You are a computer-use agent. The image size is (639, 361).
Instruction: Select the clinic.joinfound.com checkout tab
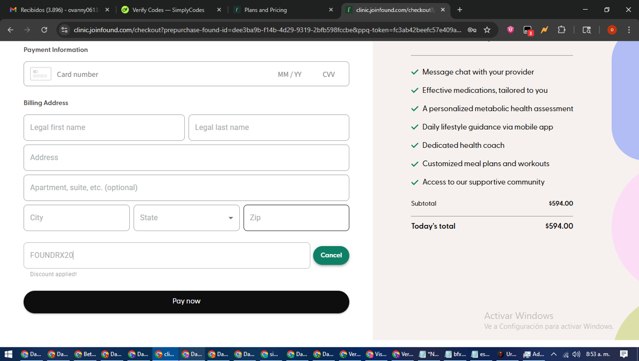[395, 10]
